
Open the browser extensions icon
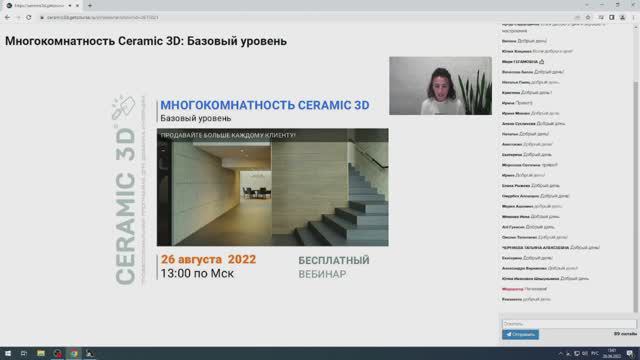(x=601, y=18)
